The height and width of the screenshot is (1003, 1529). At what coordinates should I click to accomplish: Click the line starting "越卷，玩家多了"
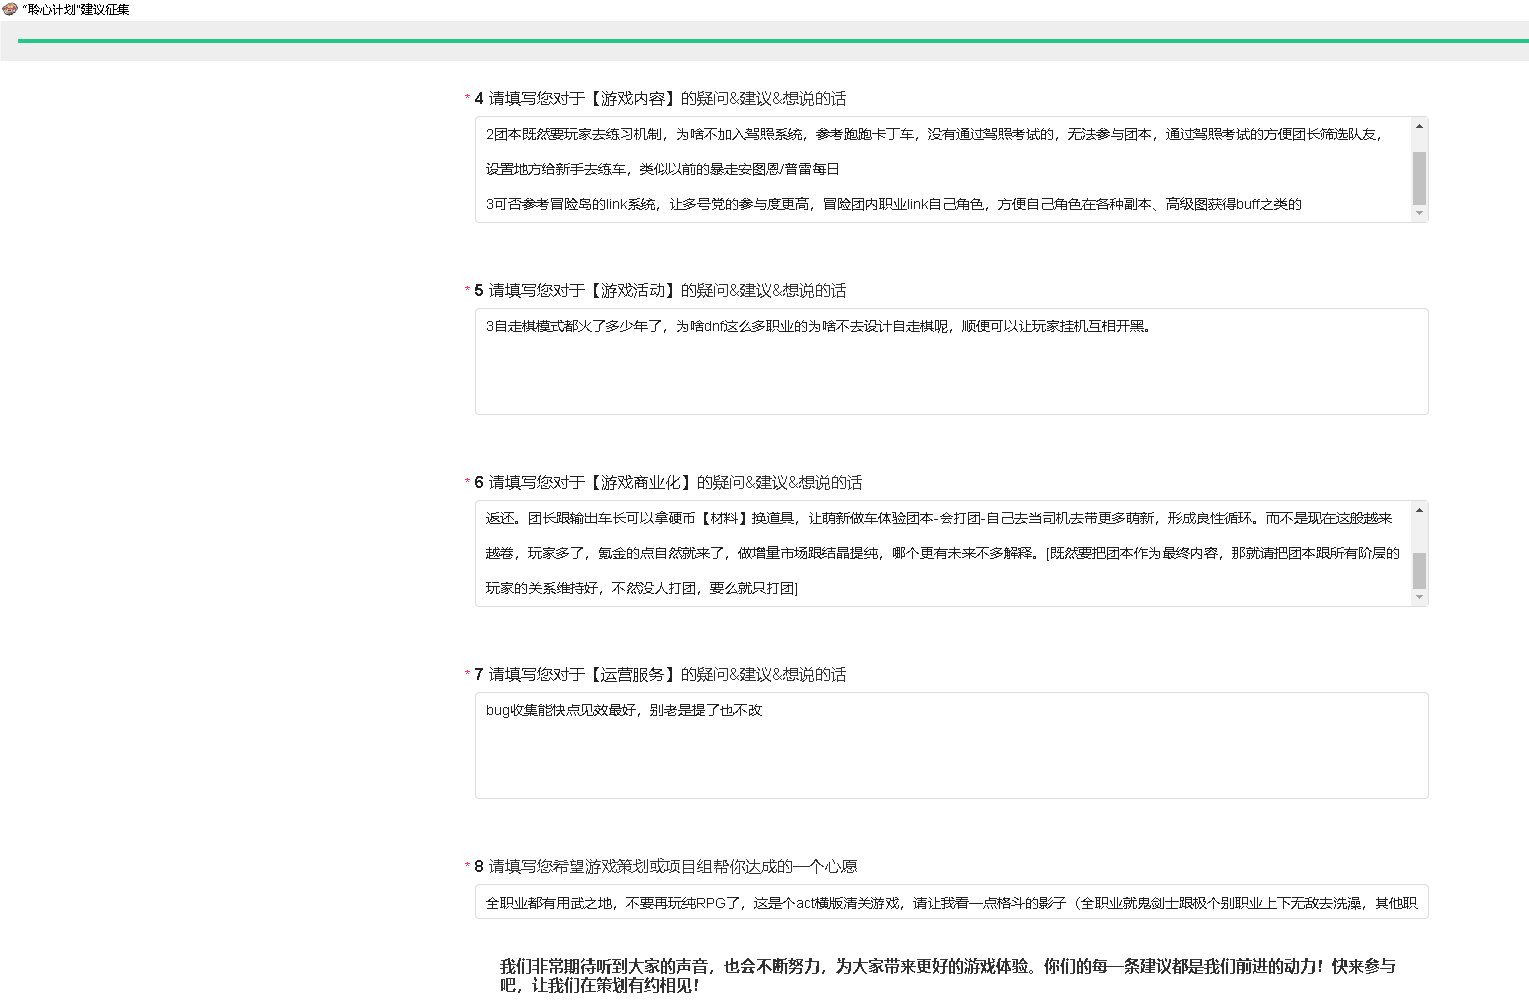click(943, 553)
